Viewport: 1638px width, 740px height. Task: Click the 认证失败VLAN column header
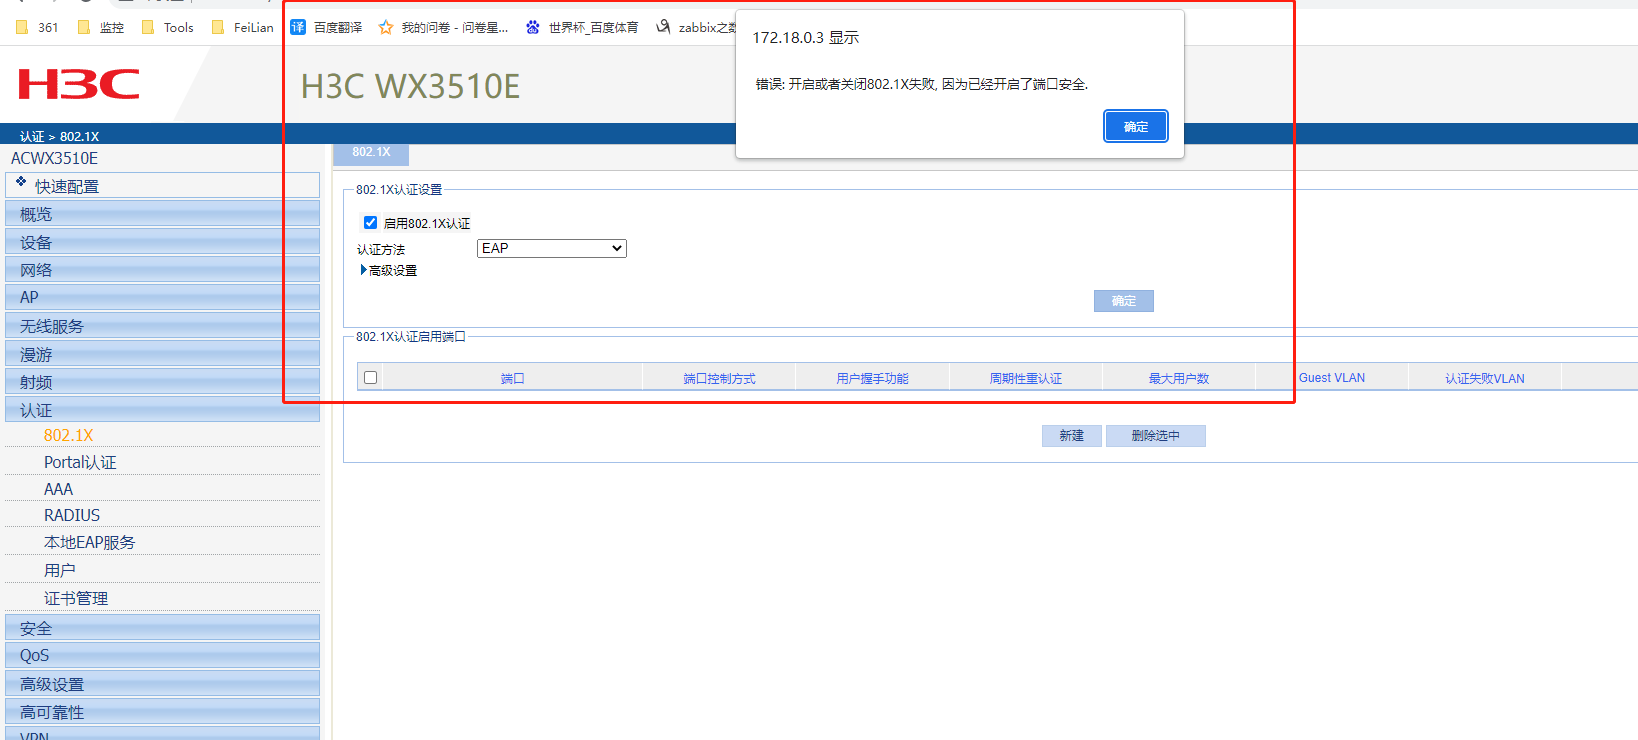(x=1485, y=378)
